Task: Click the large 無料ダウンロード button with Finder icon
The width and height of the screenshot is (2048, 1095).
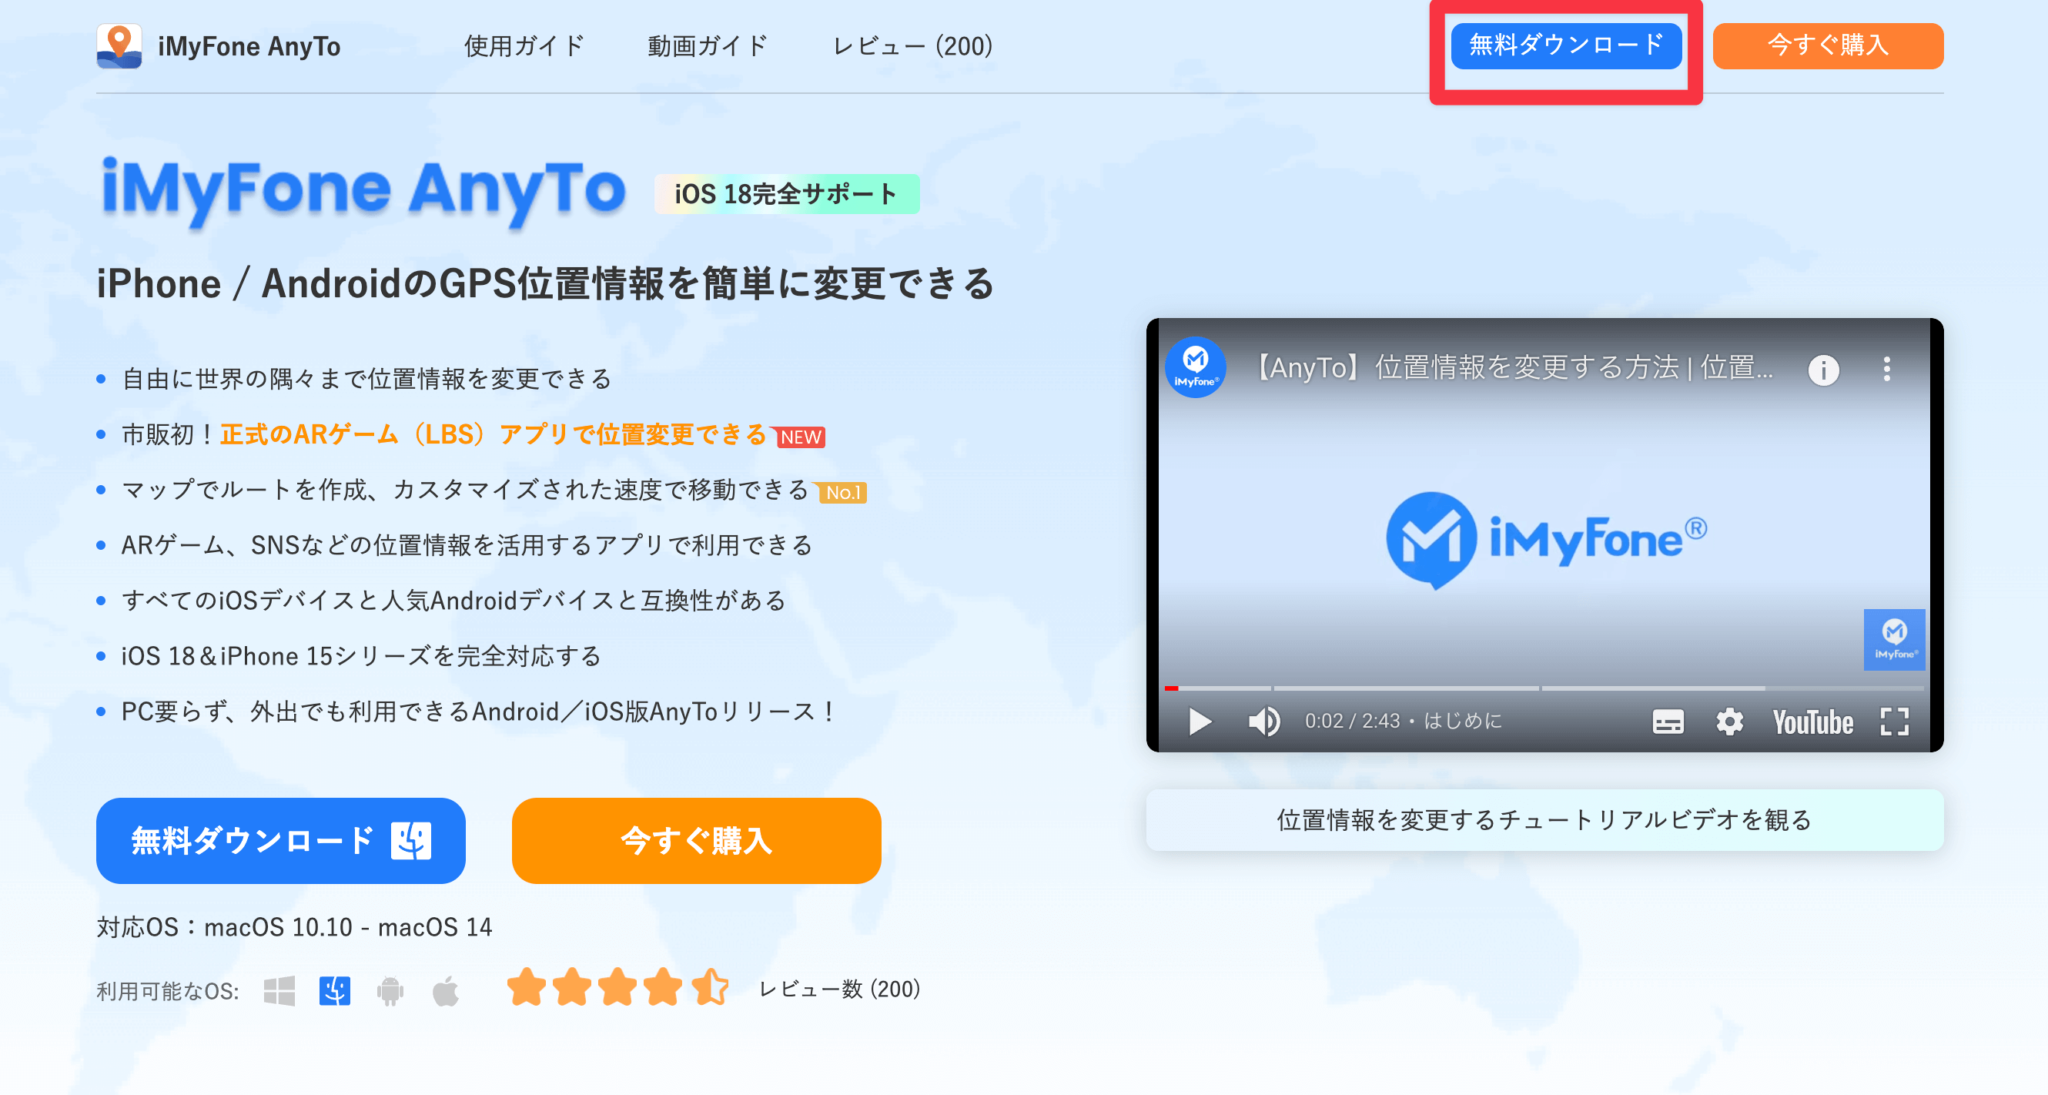Action: (281, 841)
